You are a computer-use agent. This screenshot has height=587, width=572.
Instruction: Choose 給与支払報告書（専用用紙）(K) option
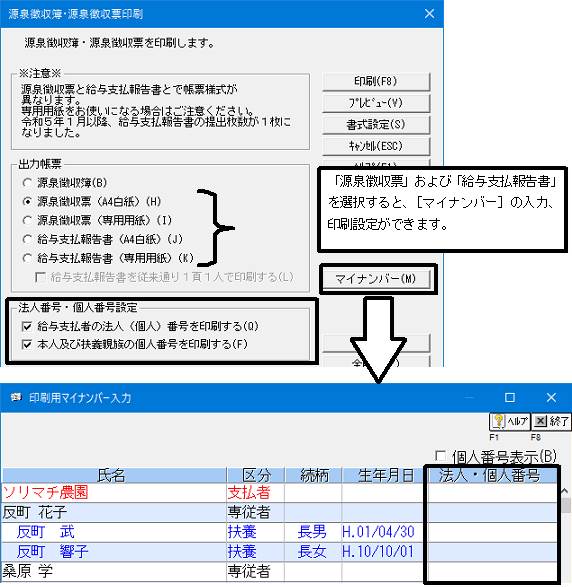pos(27,258)
